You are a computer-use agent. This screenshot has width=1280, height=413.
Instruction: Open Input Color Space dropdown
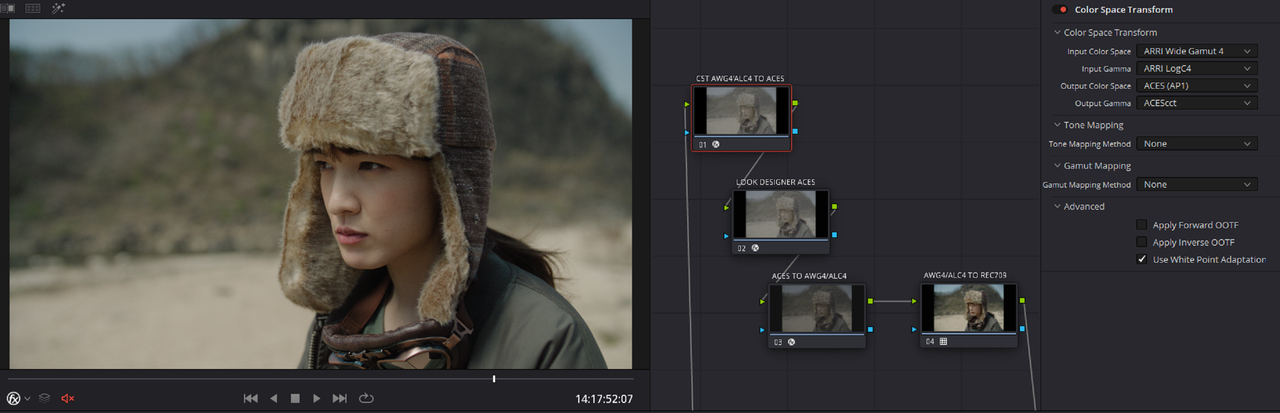1196,51
